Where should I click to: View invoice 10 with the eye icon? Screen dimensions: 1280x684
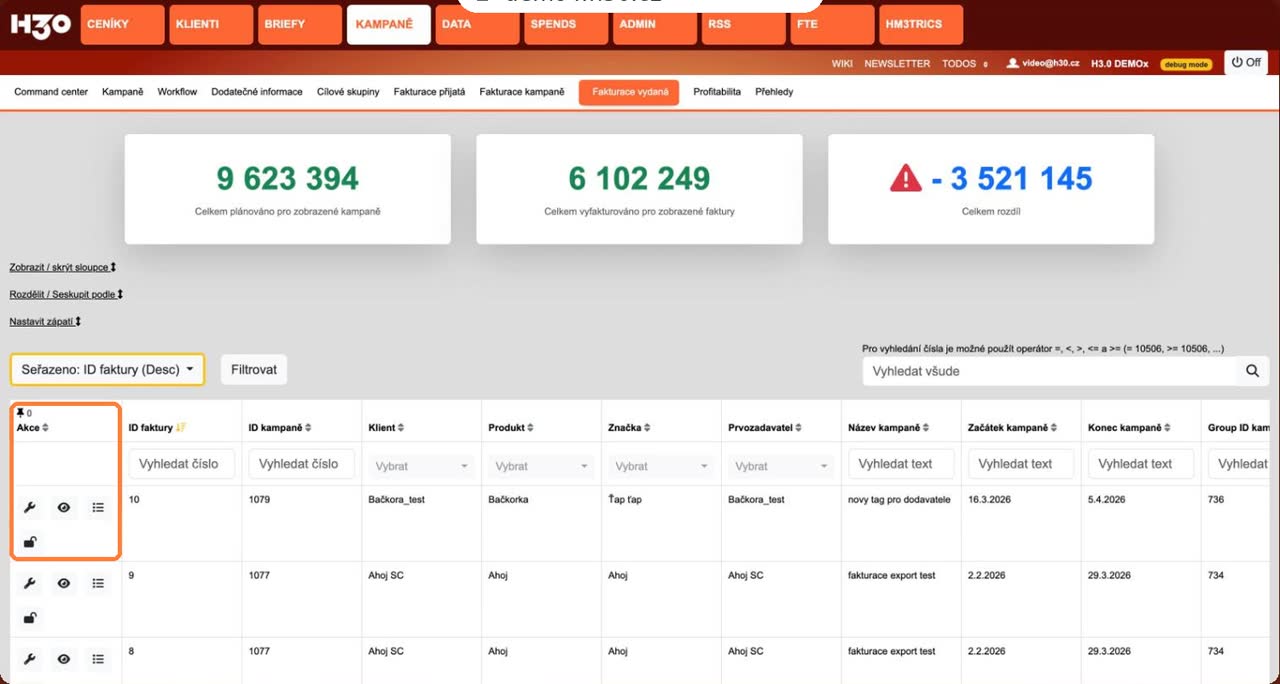coord(64,508)
